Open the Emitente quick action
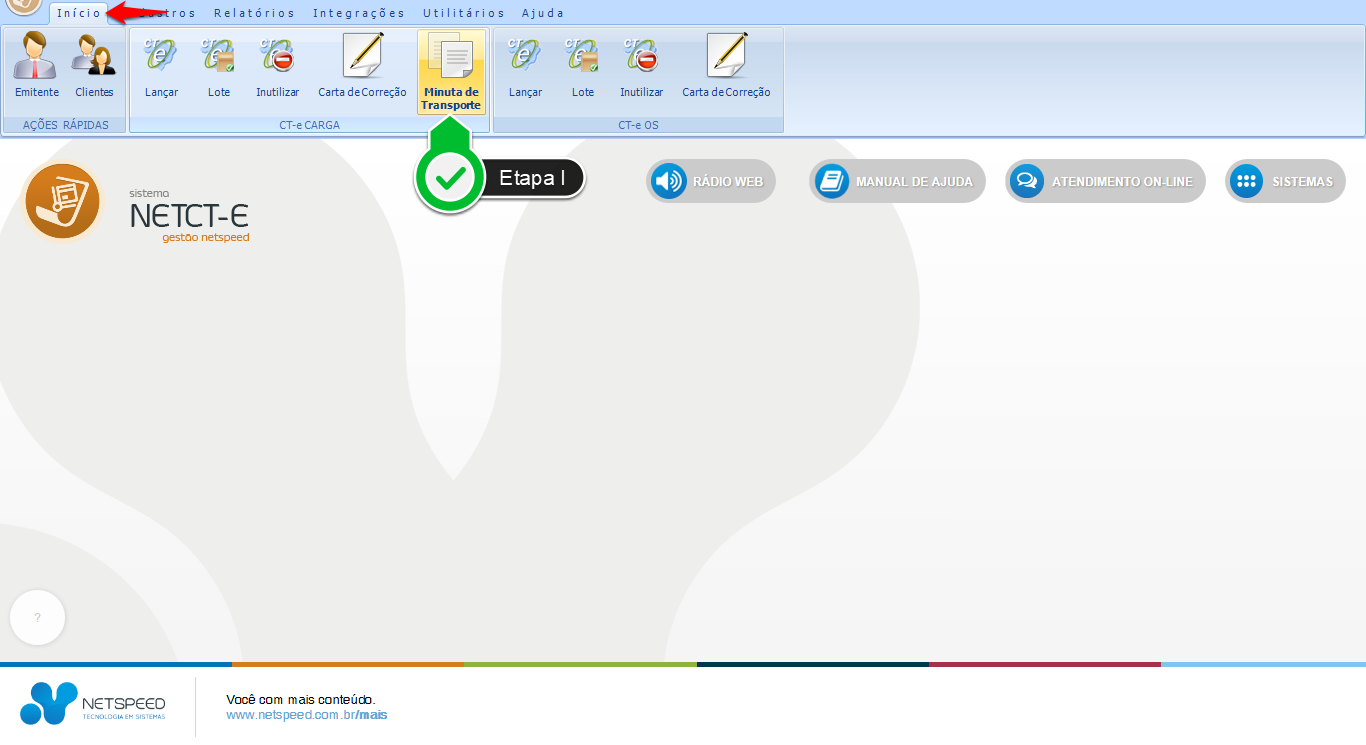The image size is (1366, 745). pyautogui.click(x=37, y=68)
